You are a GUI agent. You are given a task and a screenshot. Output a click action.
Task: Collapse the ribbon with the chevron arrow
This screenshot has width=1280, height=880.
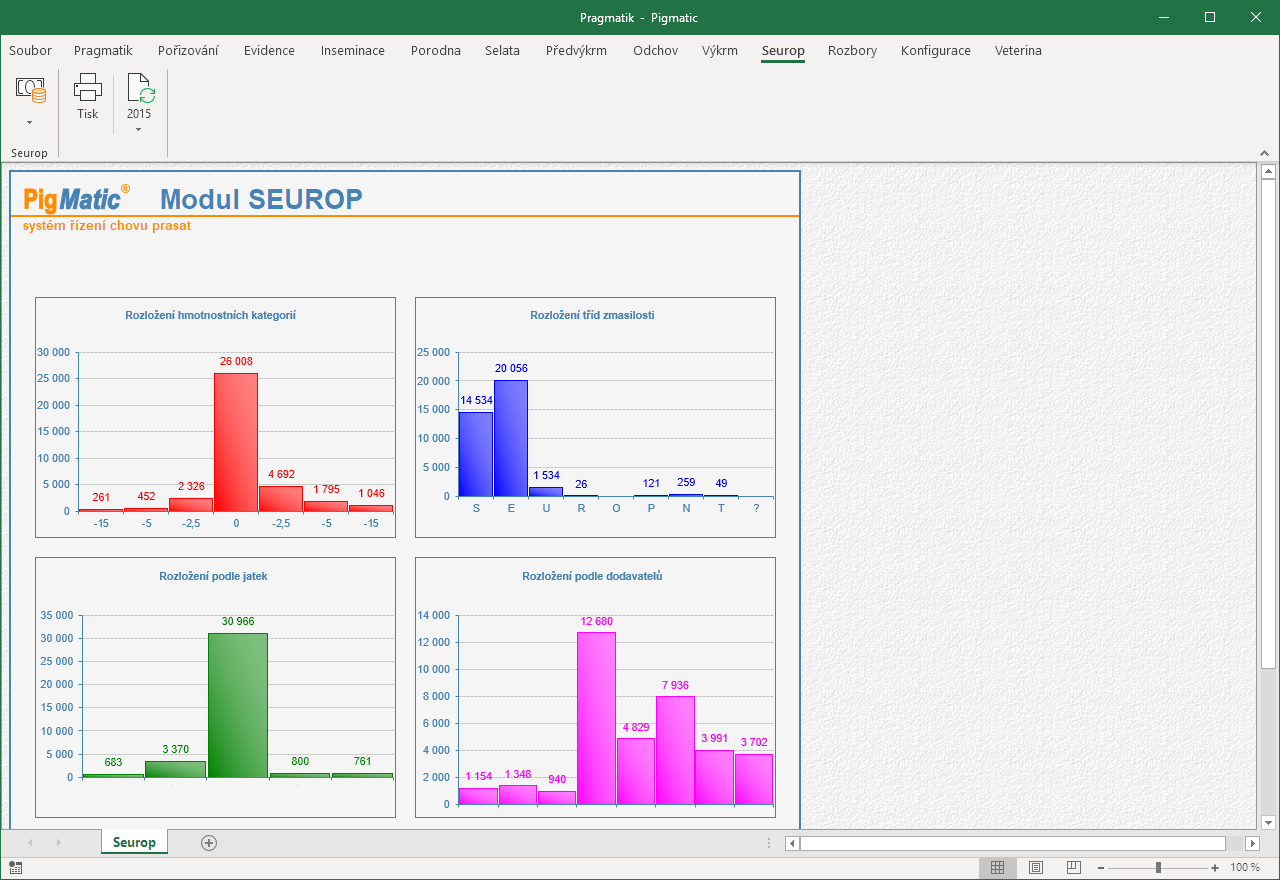(x=1266, y=153)
